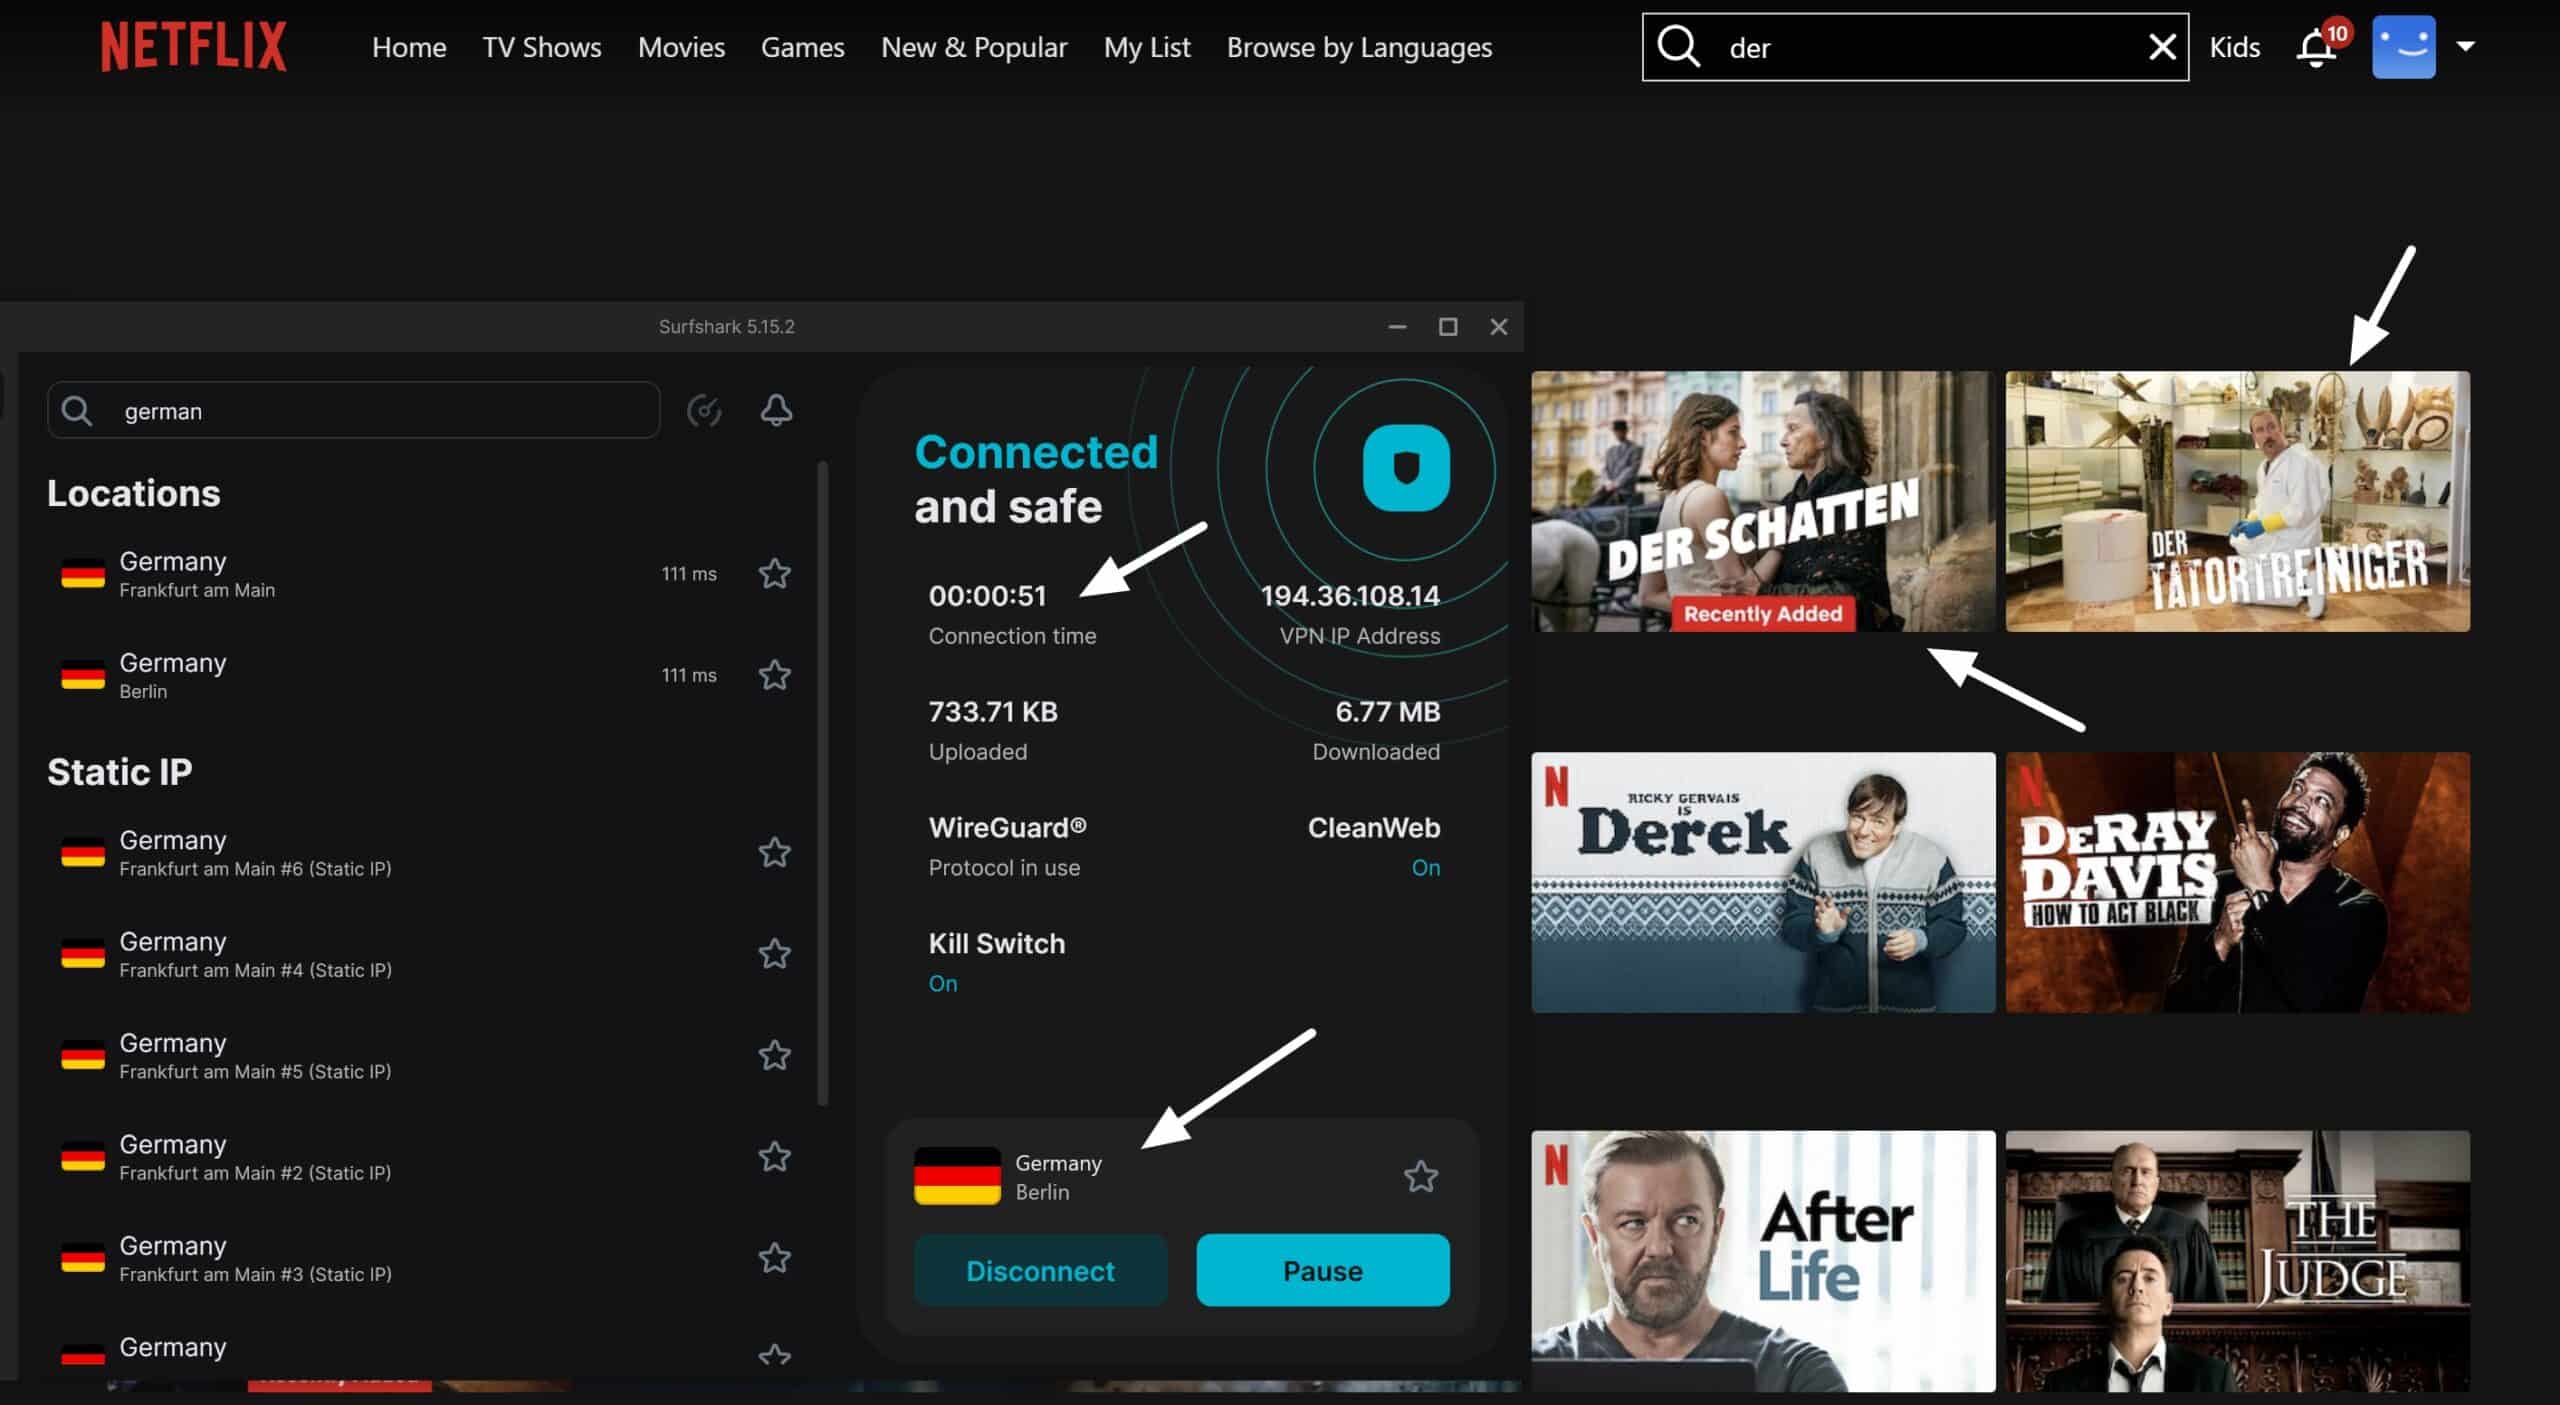Click the connection time 00:00:51
Image resolution: width=2560 pixels, height=1405 pixels.
click(987, 596)
